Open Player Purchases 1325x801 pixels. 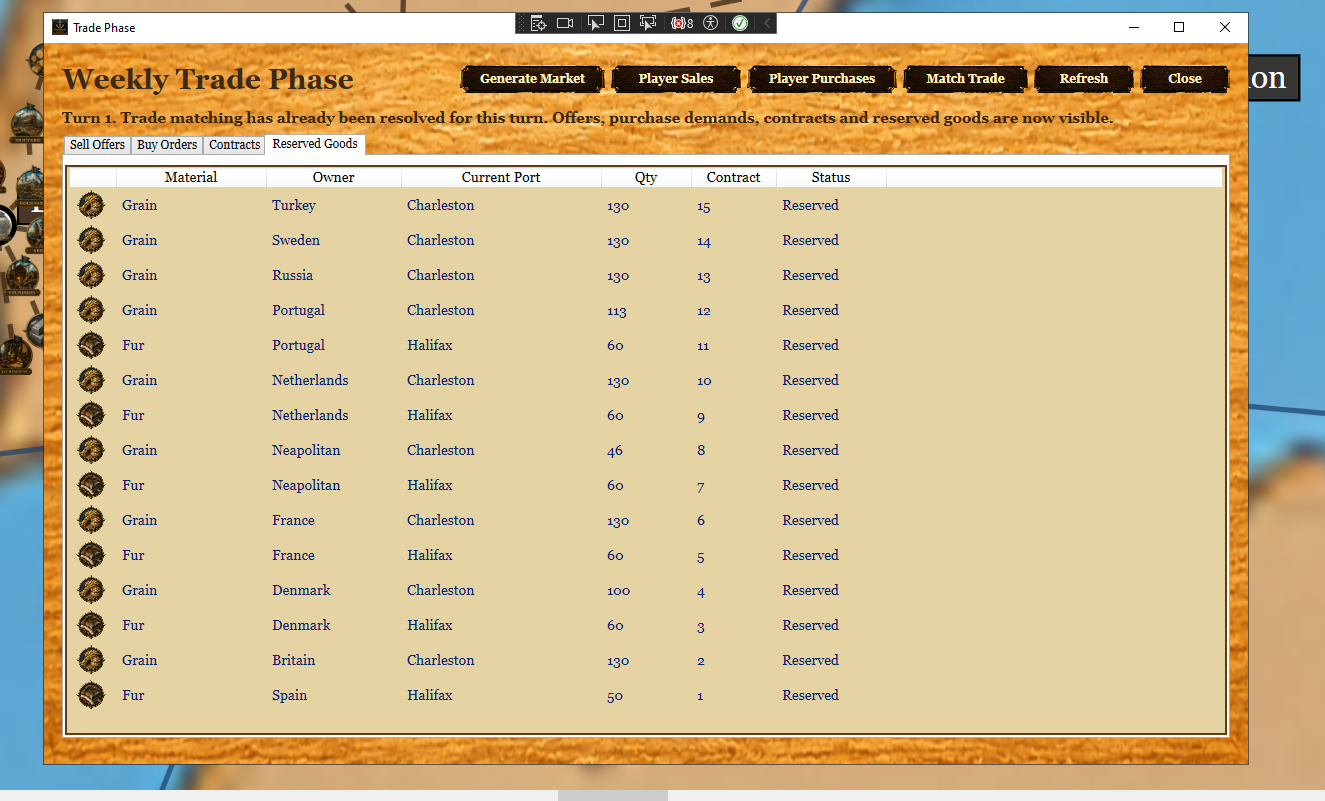tap(822, 79)
